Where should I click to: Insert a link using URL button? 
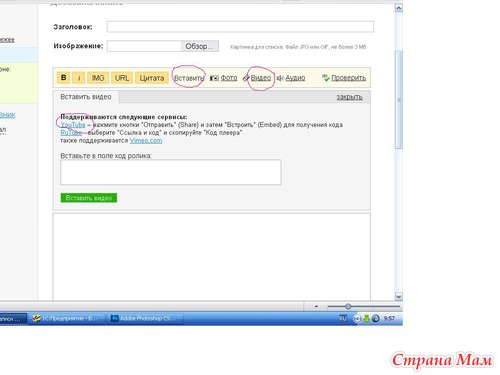pyautogui.click(x=122, y=78)
